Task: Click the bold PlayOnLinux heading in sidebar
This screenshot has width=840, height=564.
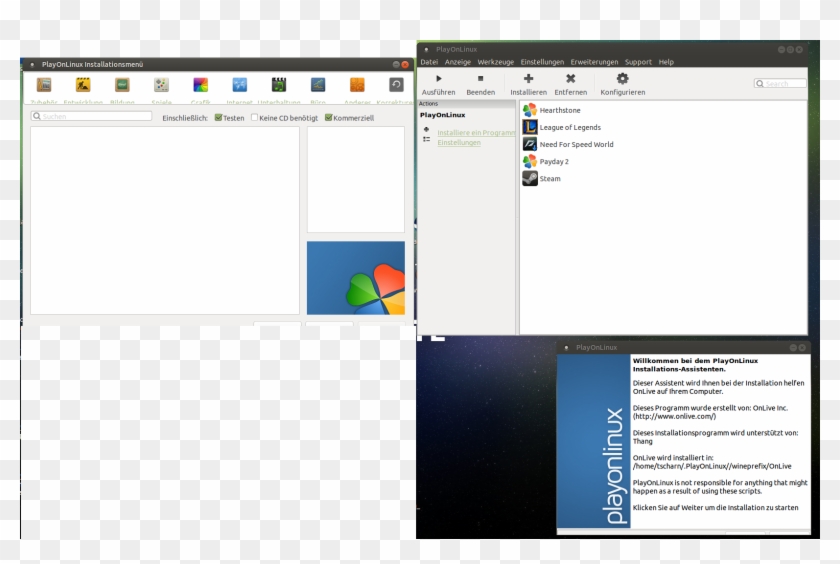Action: (x=442, y=115)
